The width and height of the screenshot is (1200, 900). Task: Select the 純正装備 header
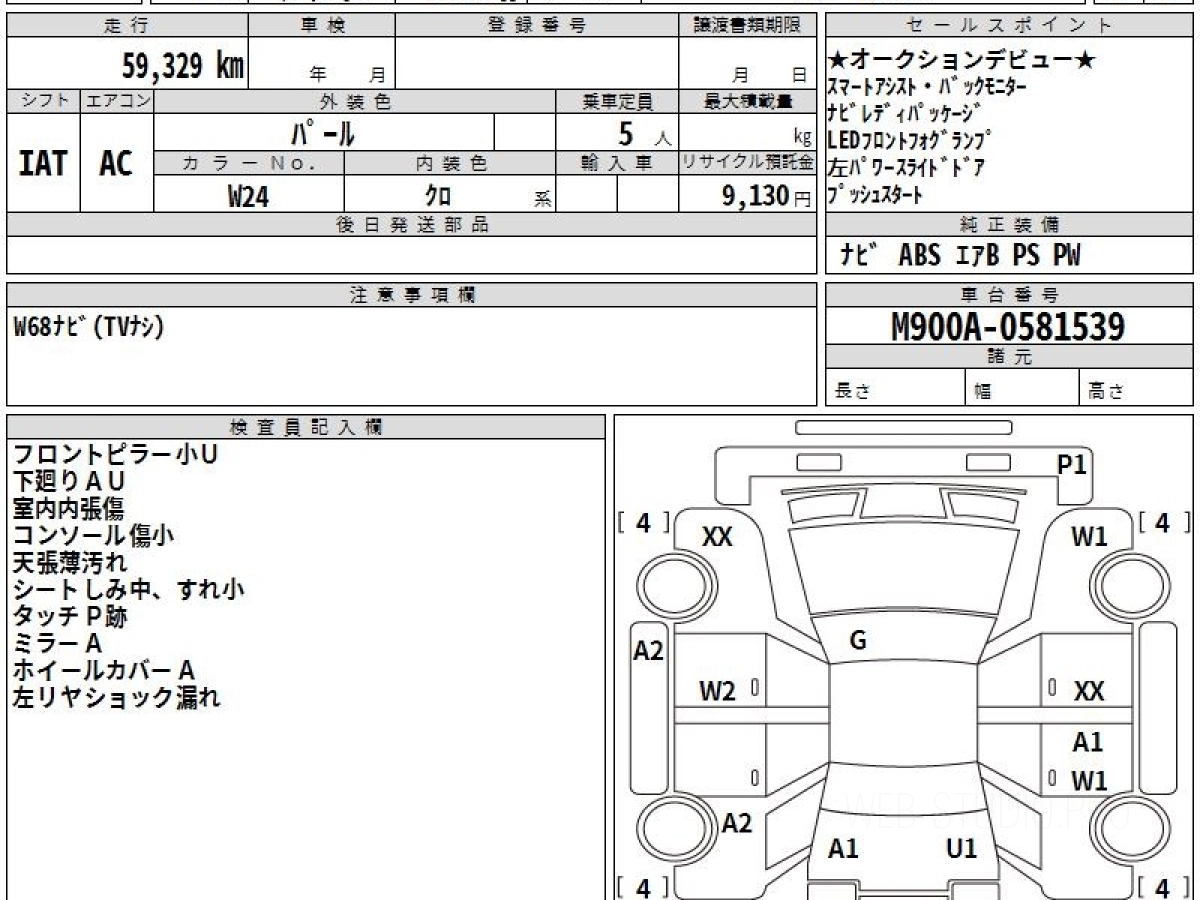1009,225
